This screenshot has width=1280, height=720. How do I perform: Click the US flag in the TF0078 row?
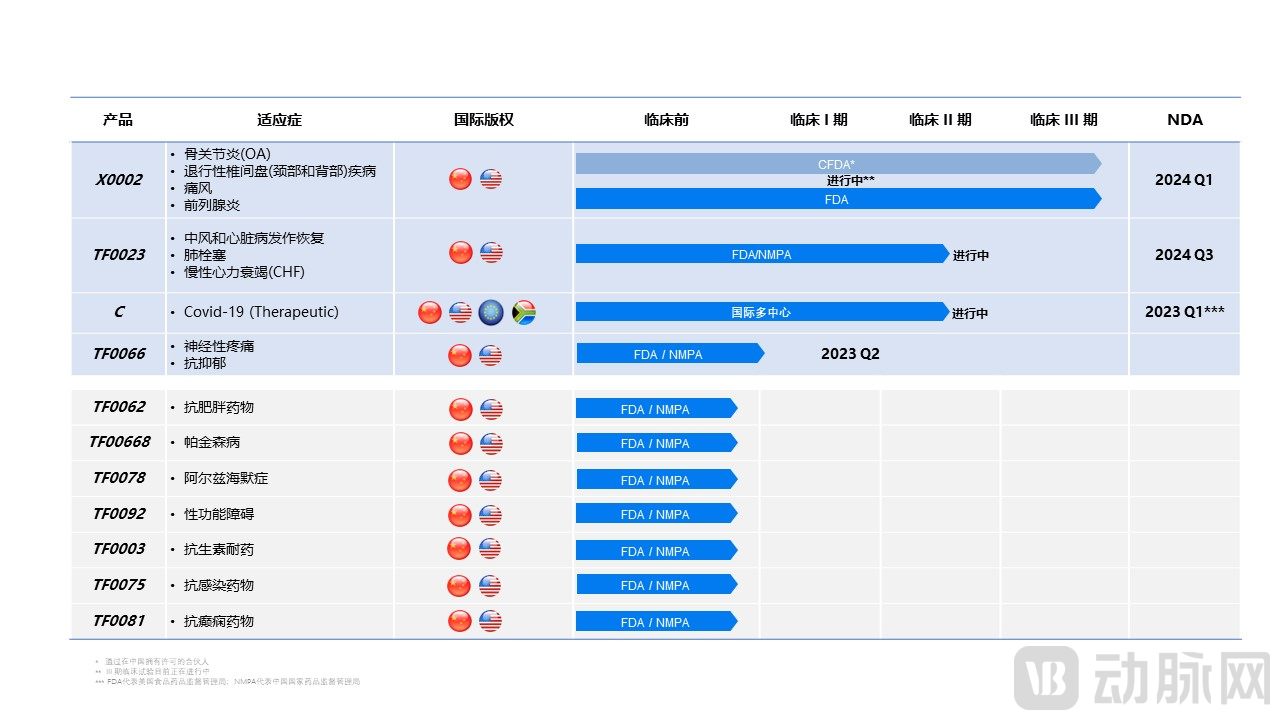[490, 478]
